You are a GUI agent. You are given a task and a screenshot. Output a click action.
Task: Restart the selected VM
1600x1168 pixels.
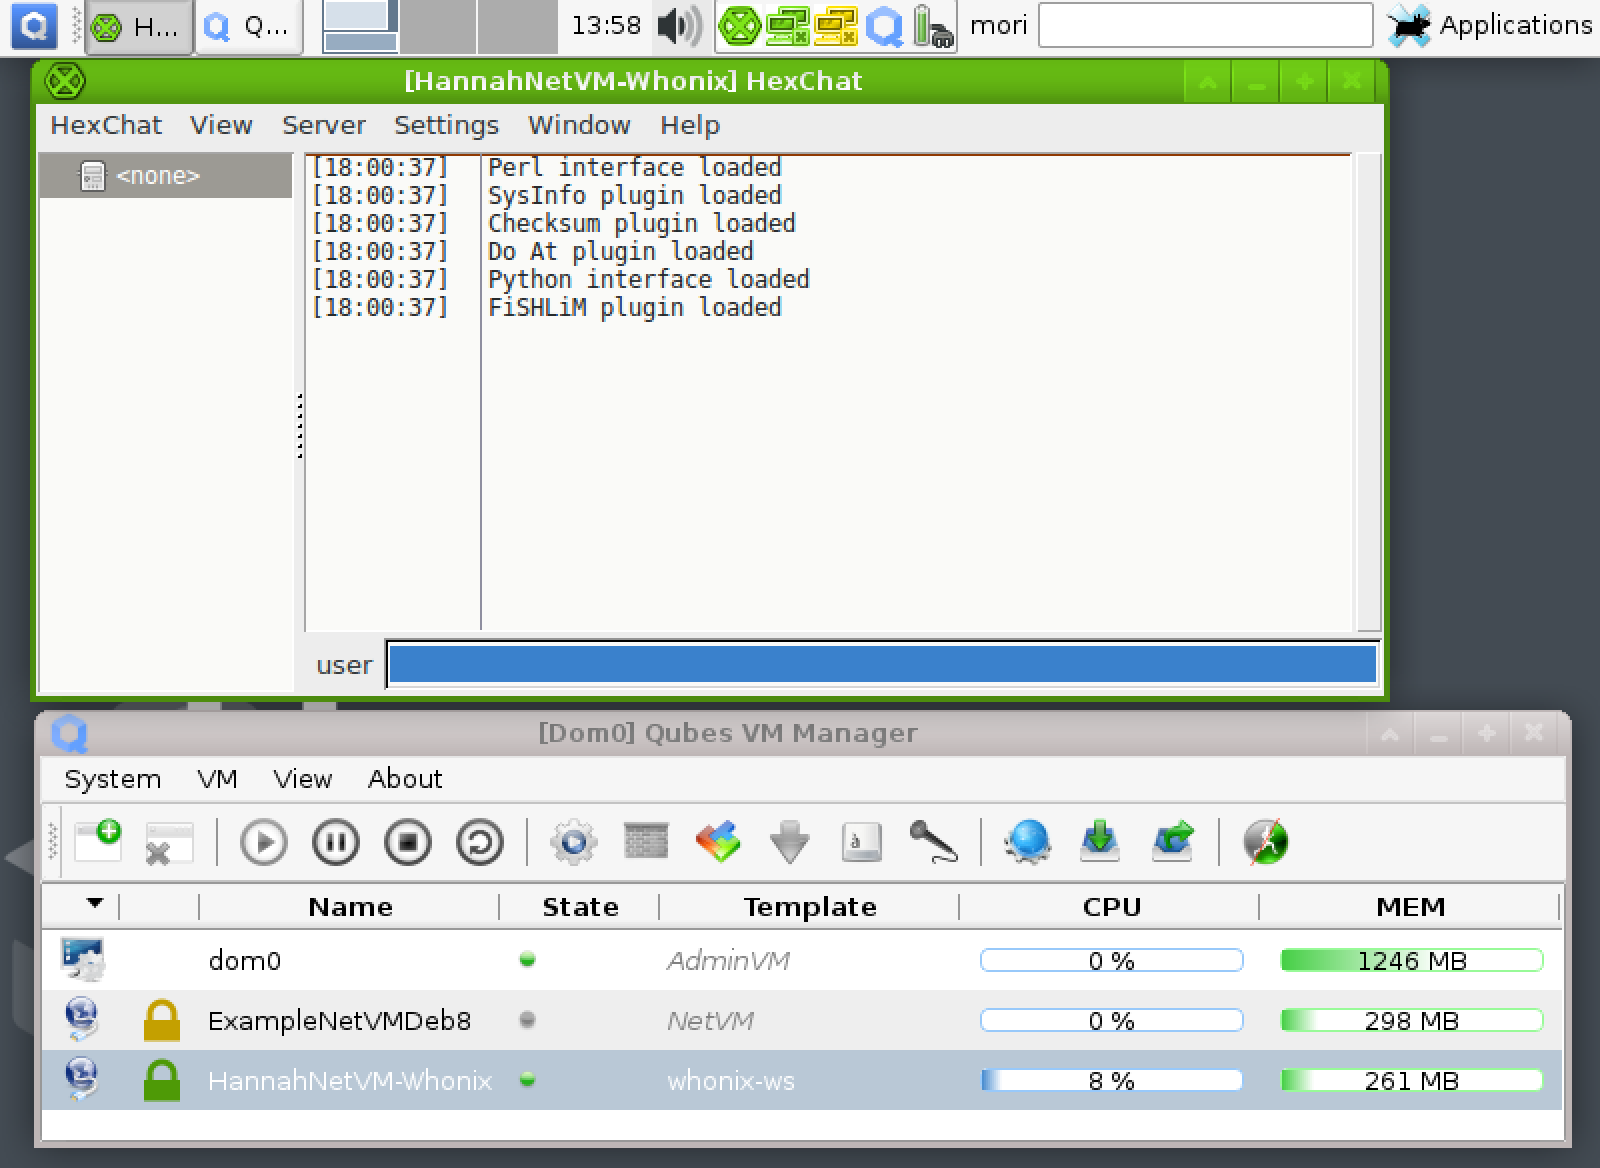(x=480, y=842)
